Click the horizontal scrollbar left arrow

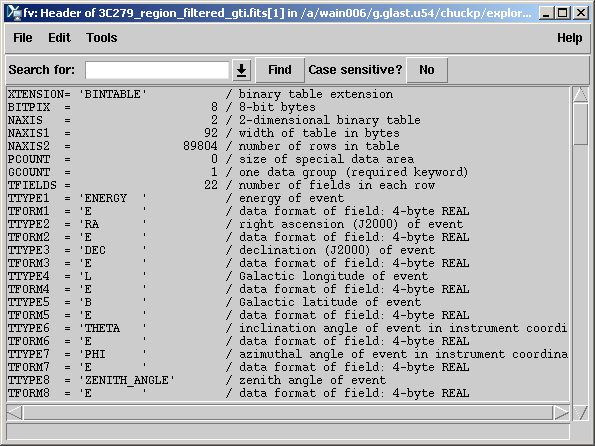(x=15, y=412)
